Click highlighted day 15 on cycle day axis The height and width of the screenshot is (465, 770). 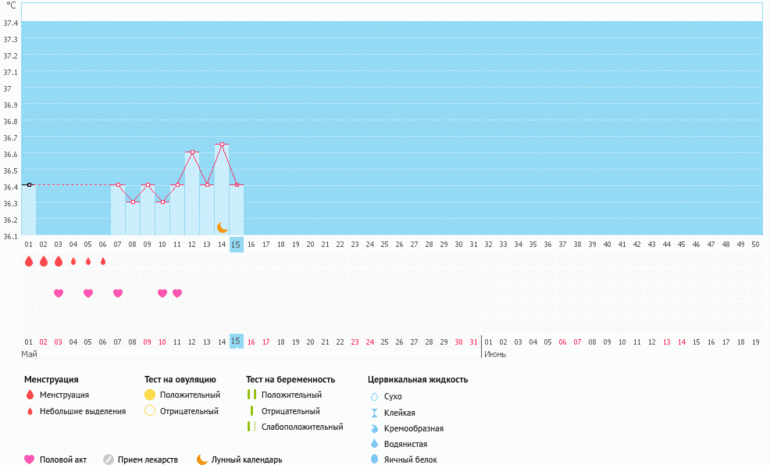(236, 245)
